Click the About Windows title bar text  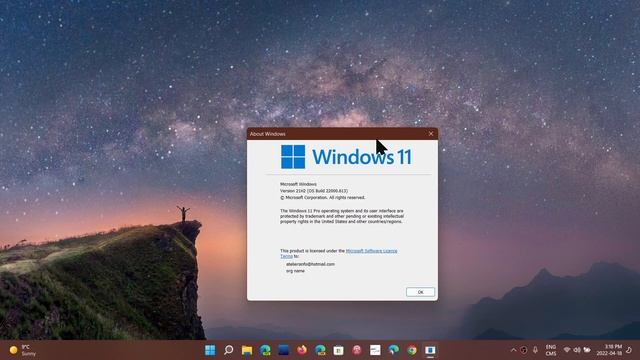point(268,134)
